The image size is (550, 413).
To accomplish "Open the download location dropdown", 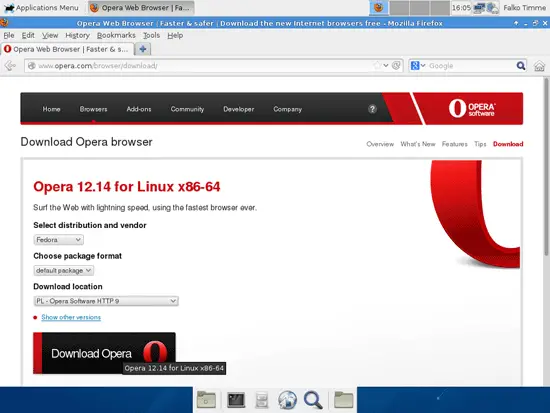I will 106,301.
